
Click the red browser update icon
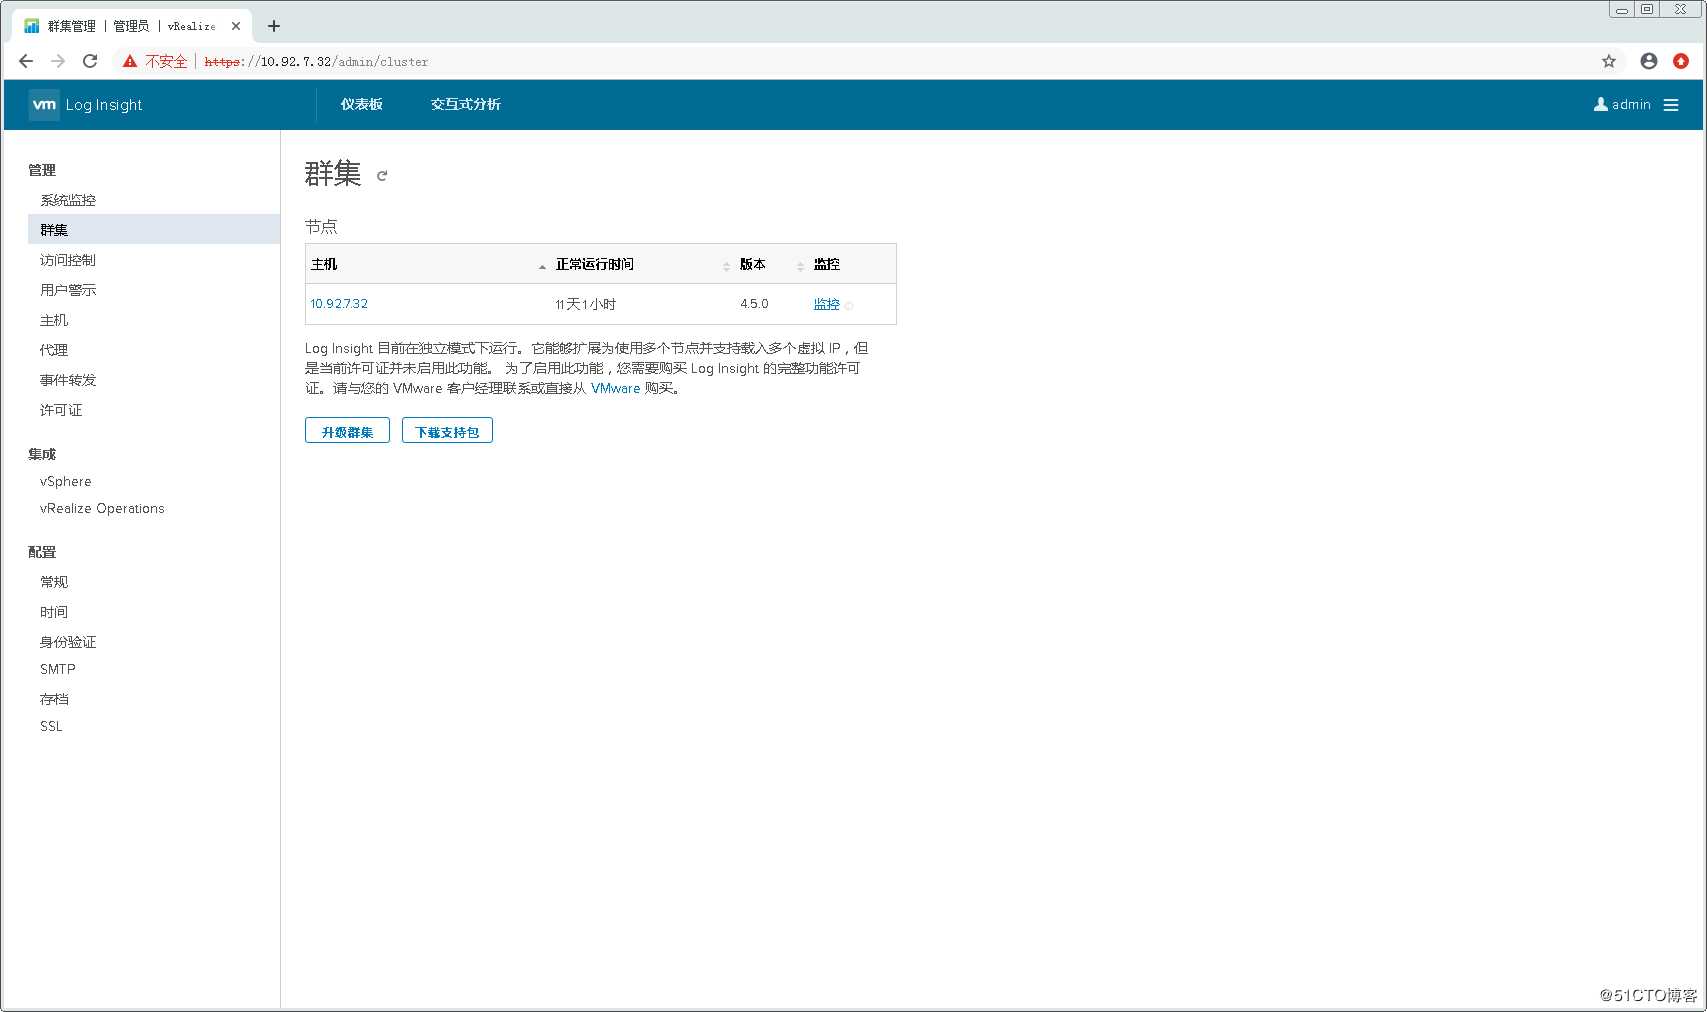(1681, 61)
